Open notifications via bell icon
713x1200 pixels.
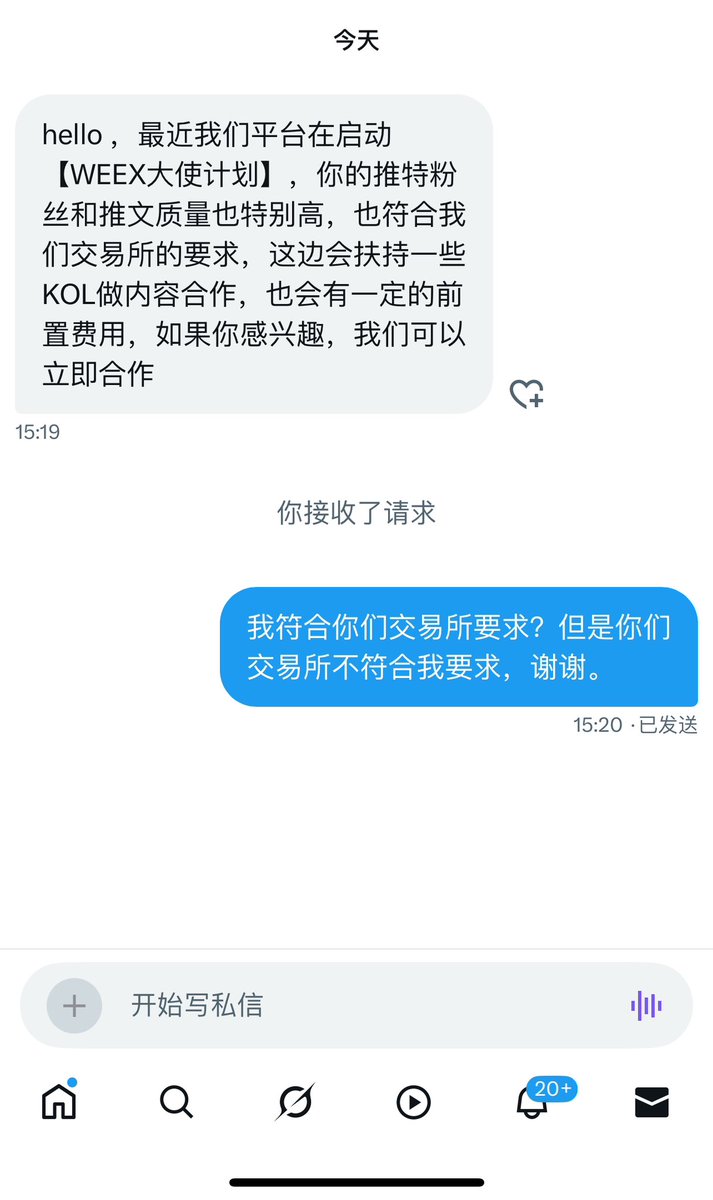[x=532, y=1102]
